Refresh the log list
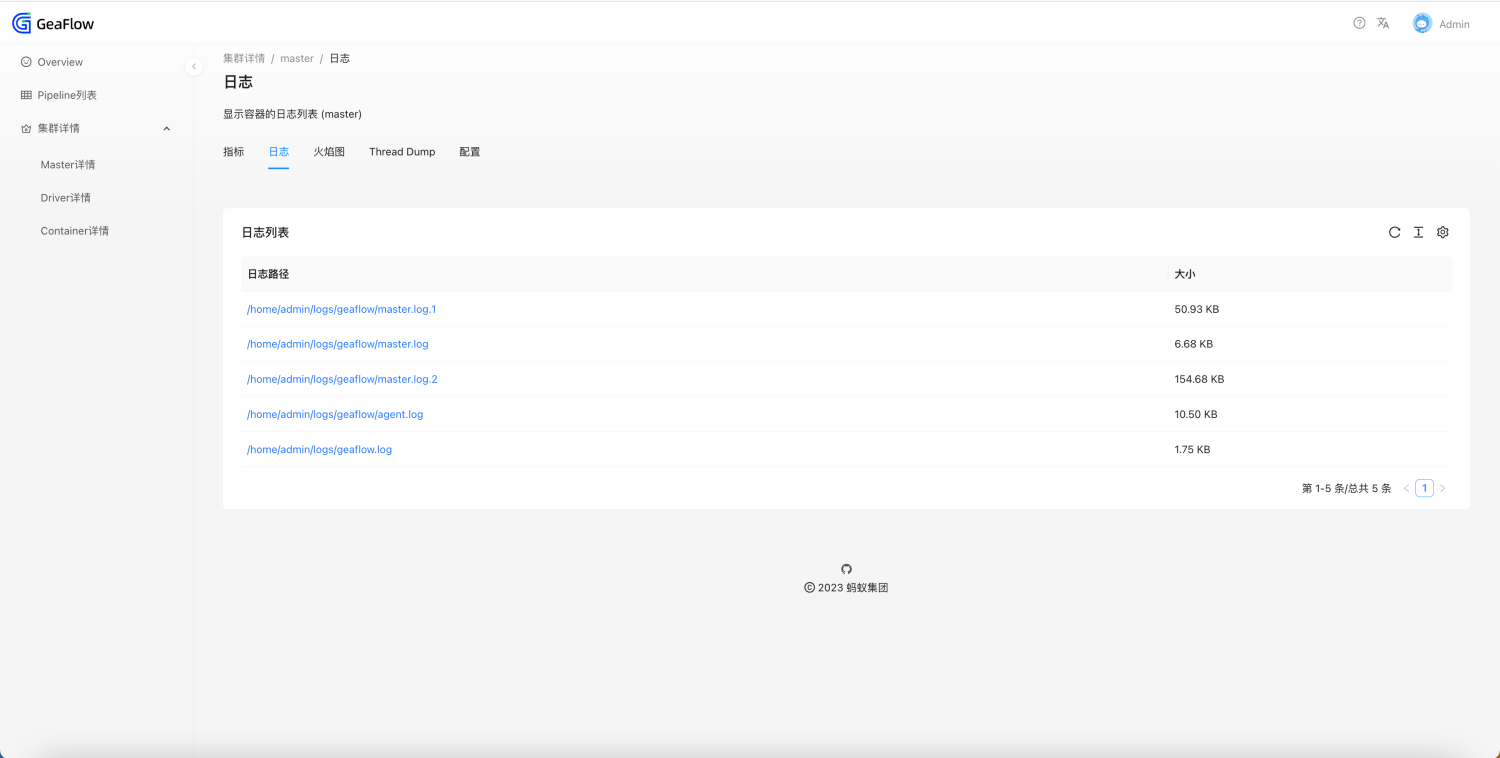This screenshot has width=1500, height=758. (x=1394, y=232)
